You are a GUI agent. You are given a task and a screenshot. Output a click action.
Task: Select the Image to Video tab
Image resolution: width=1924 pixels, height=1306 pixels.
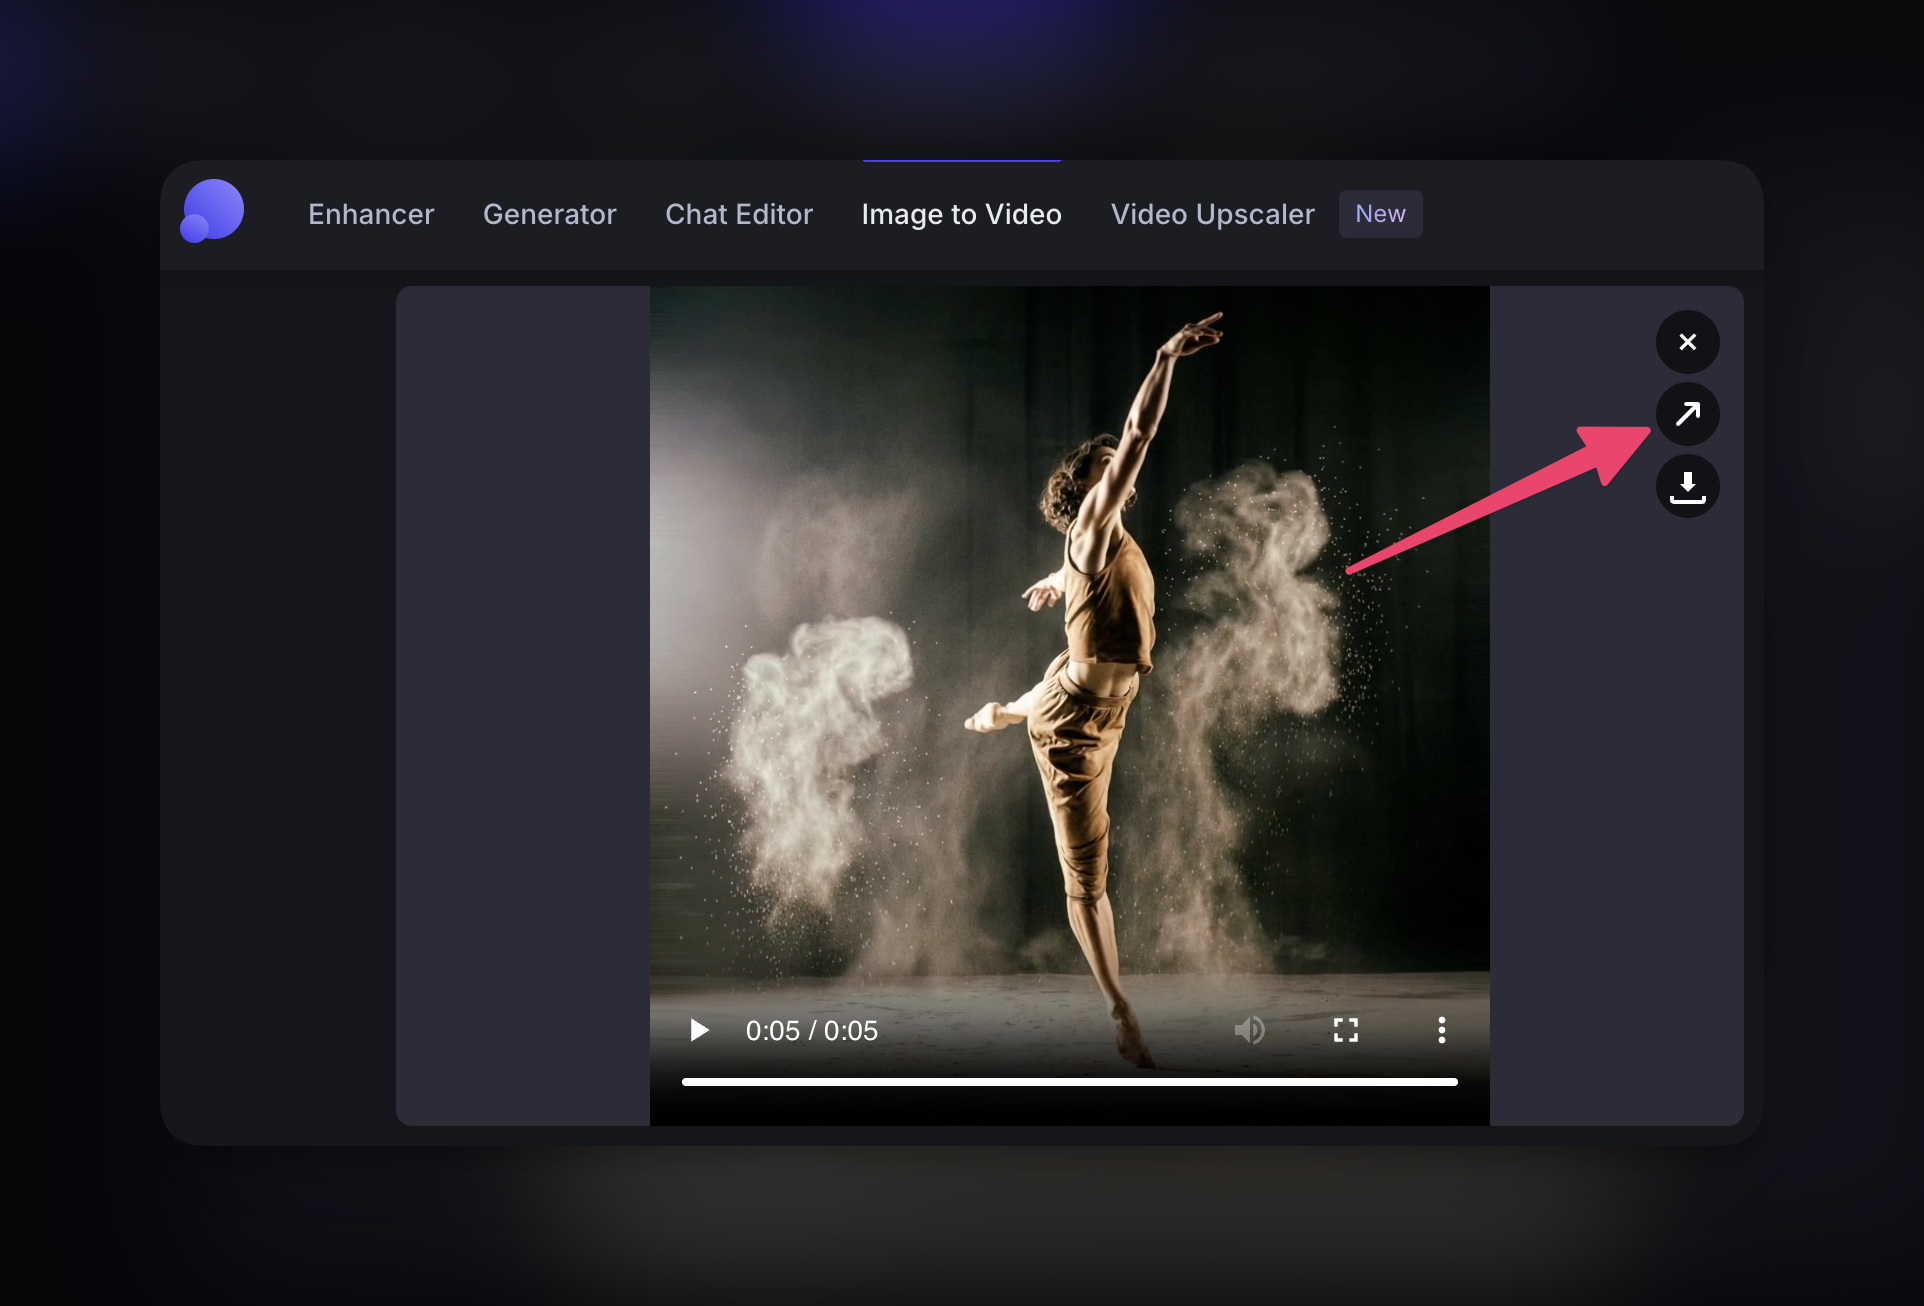(961, 214)
